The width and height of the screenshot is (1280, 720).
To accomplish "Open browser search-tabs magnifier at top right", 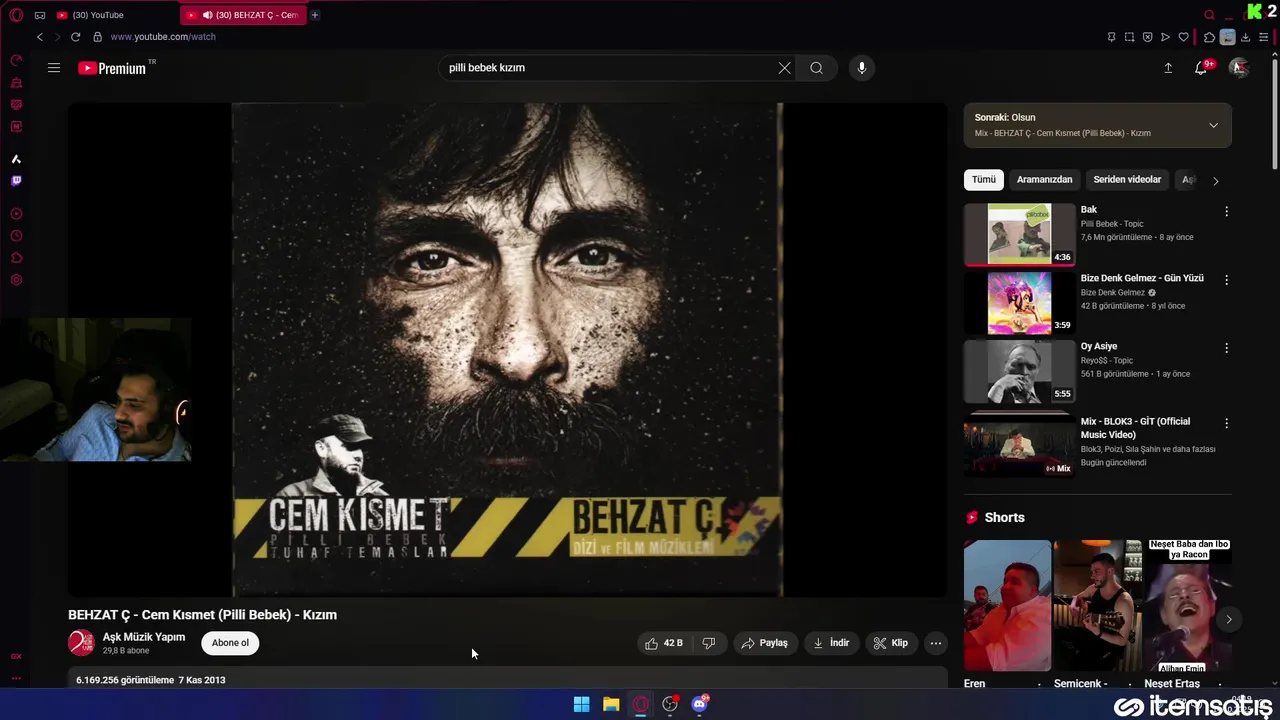I will (x=1209, y=15).
